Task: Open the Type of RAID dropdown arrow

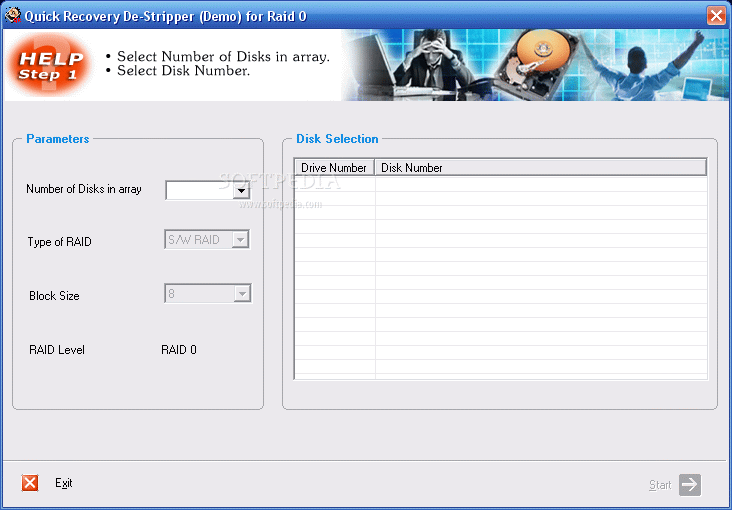Action: tap(240, 240)
